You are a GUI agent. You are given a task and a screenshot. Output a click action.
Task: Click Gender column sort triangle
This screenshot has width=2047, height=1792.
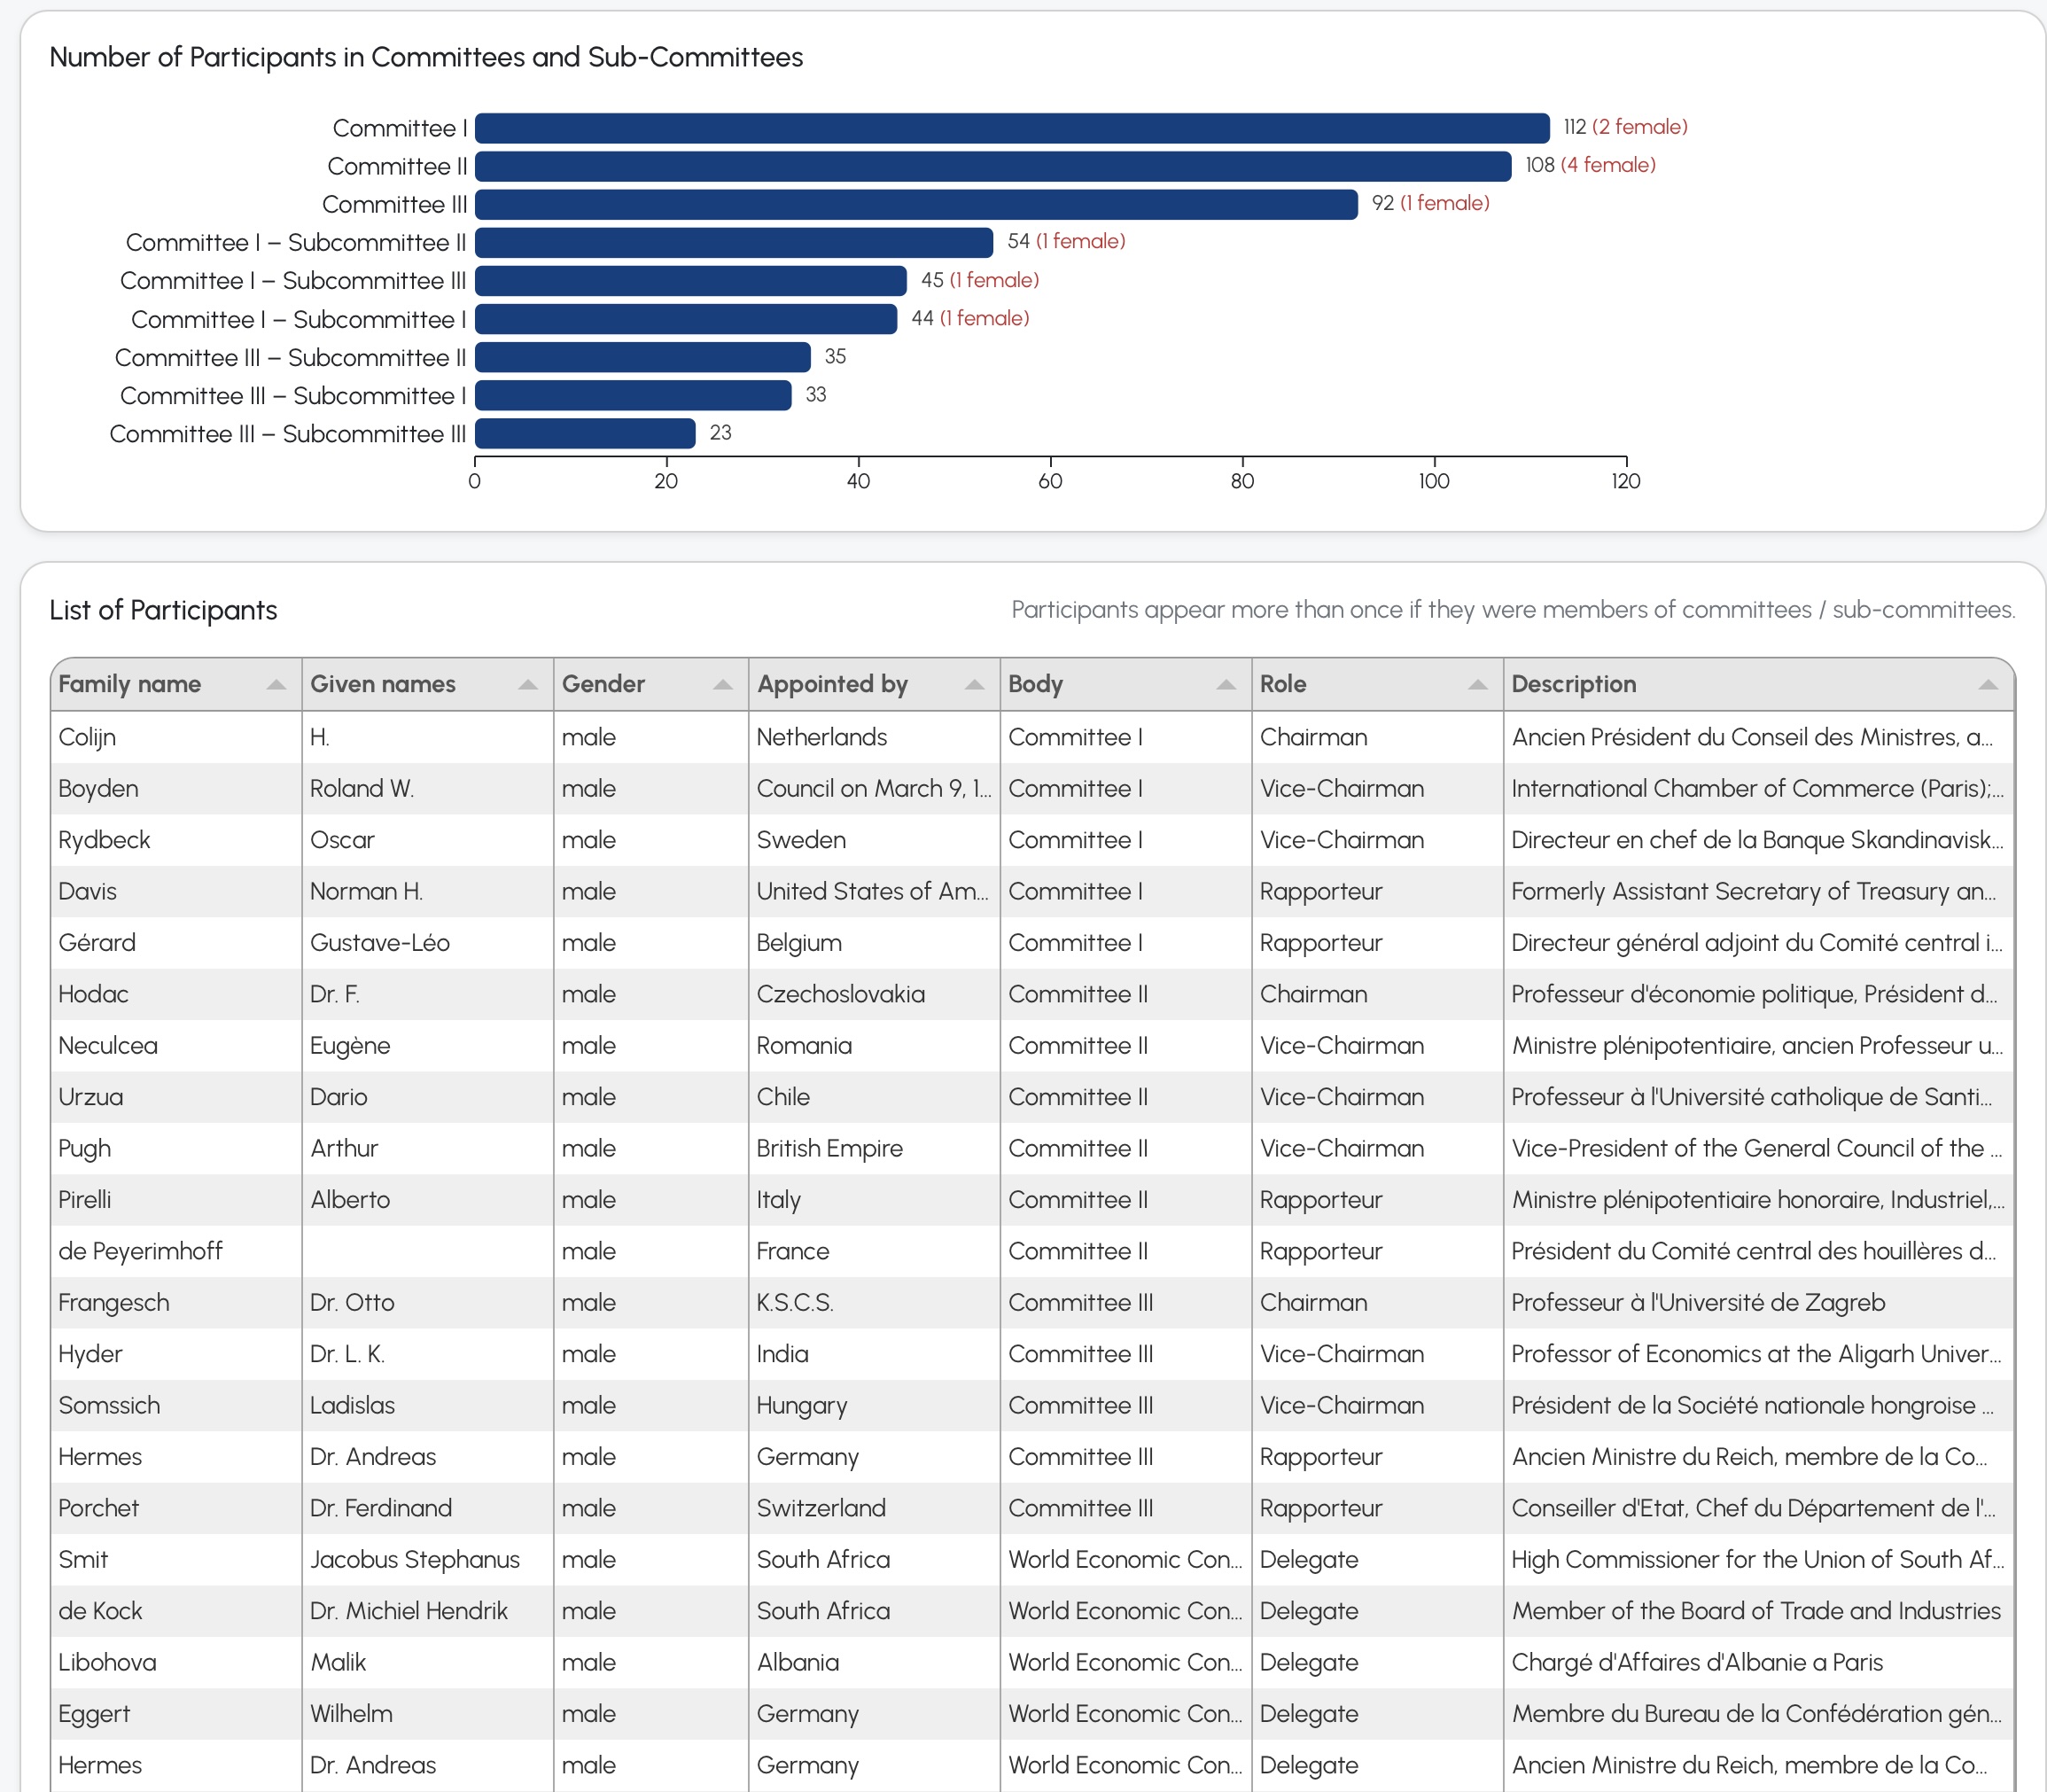(723, 685)
